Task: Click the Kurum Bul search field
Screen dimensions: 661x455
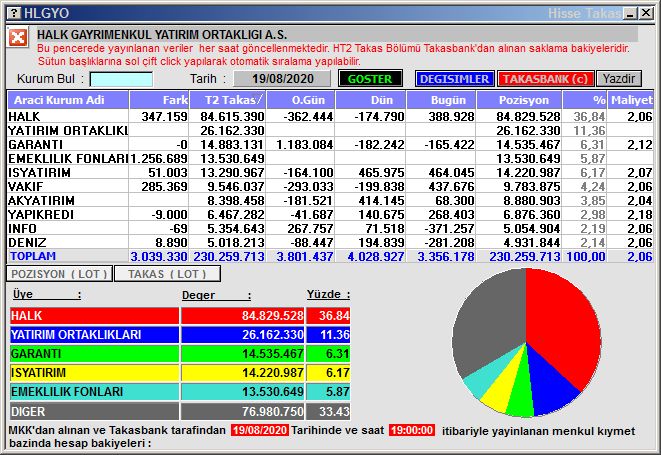Action: pyautogui.click(x=121, y=79)
